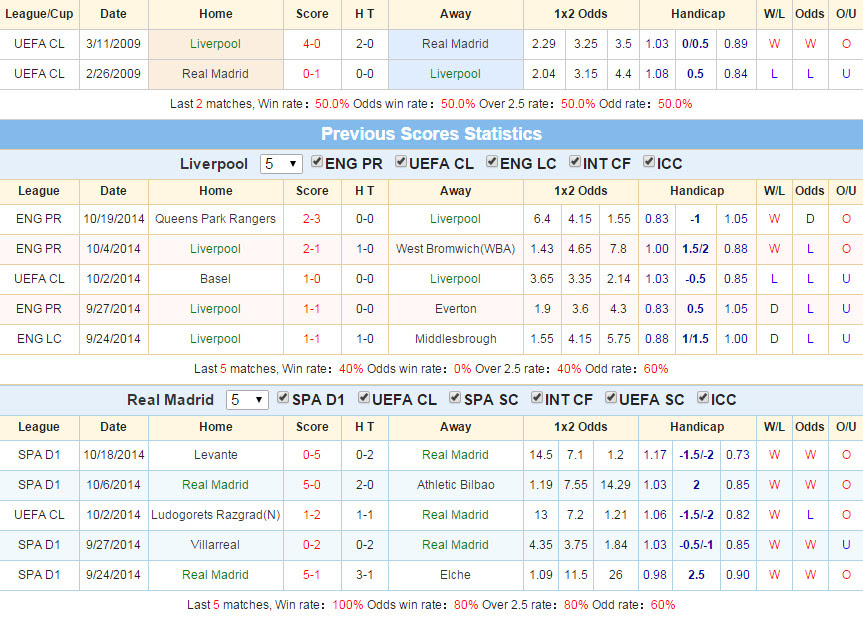The image size is (863, 620).
Task: Click the 5-0 score versus Athletic Bilbao
Action: (x=312, y=485)
